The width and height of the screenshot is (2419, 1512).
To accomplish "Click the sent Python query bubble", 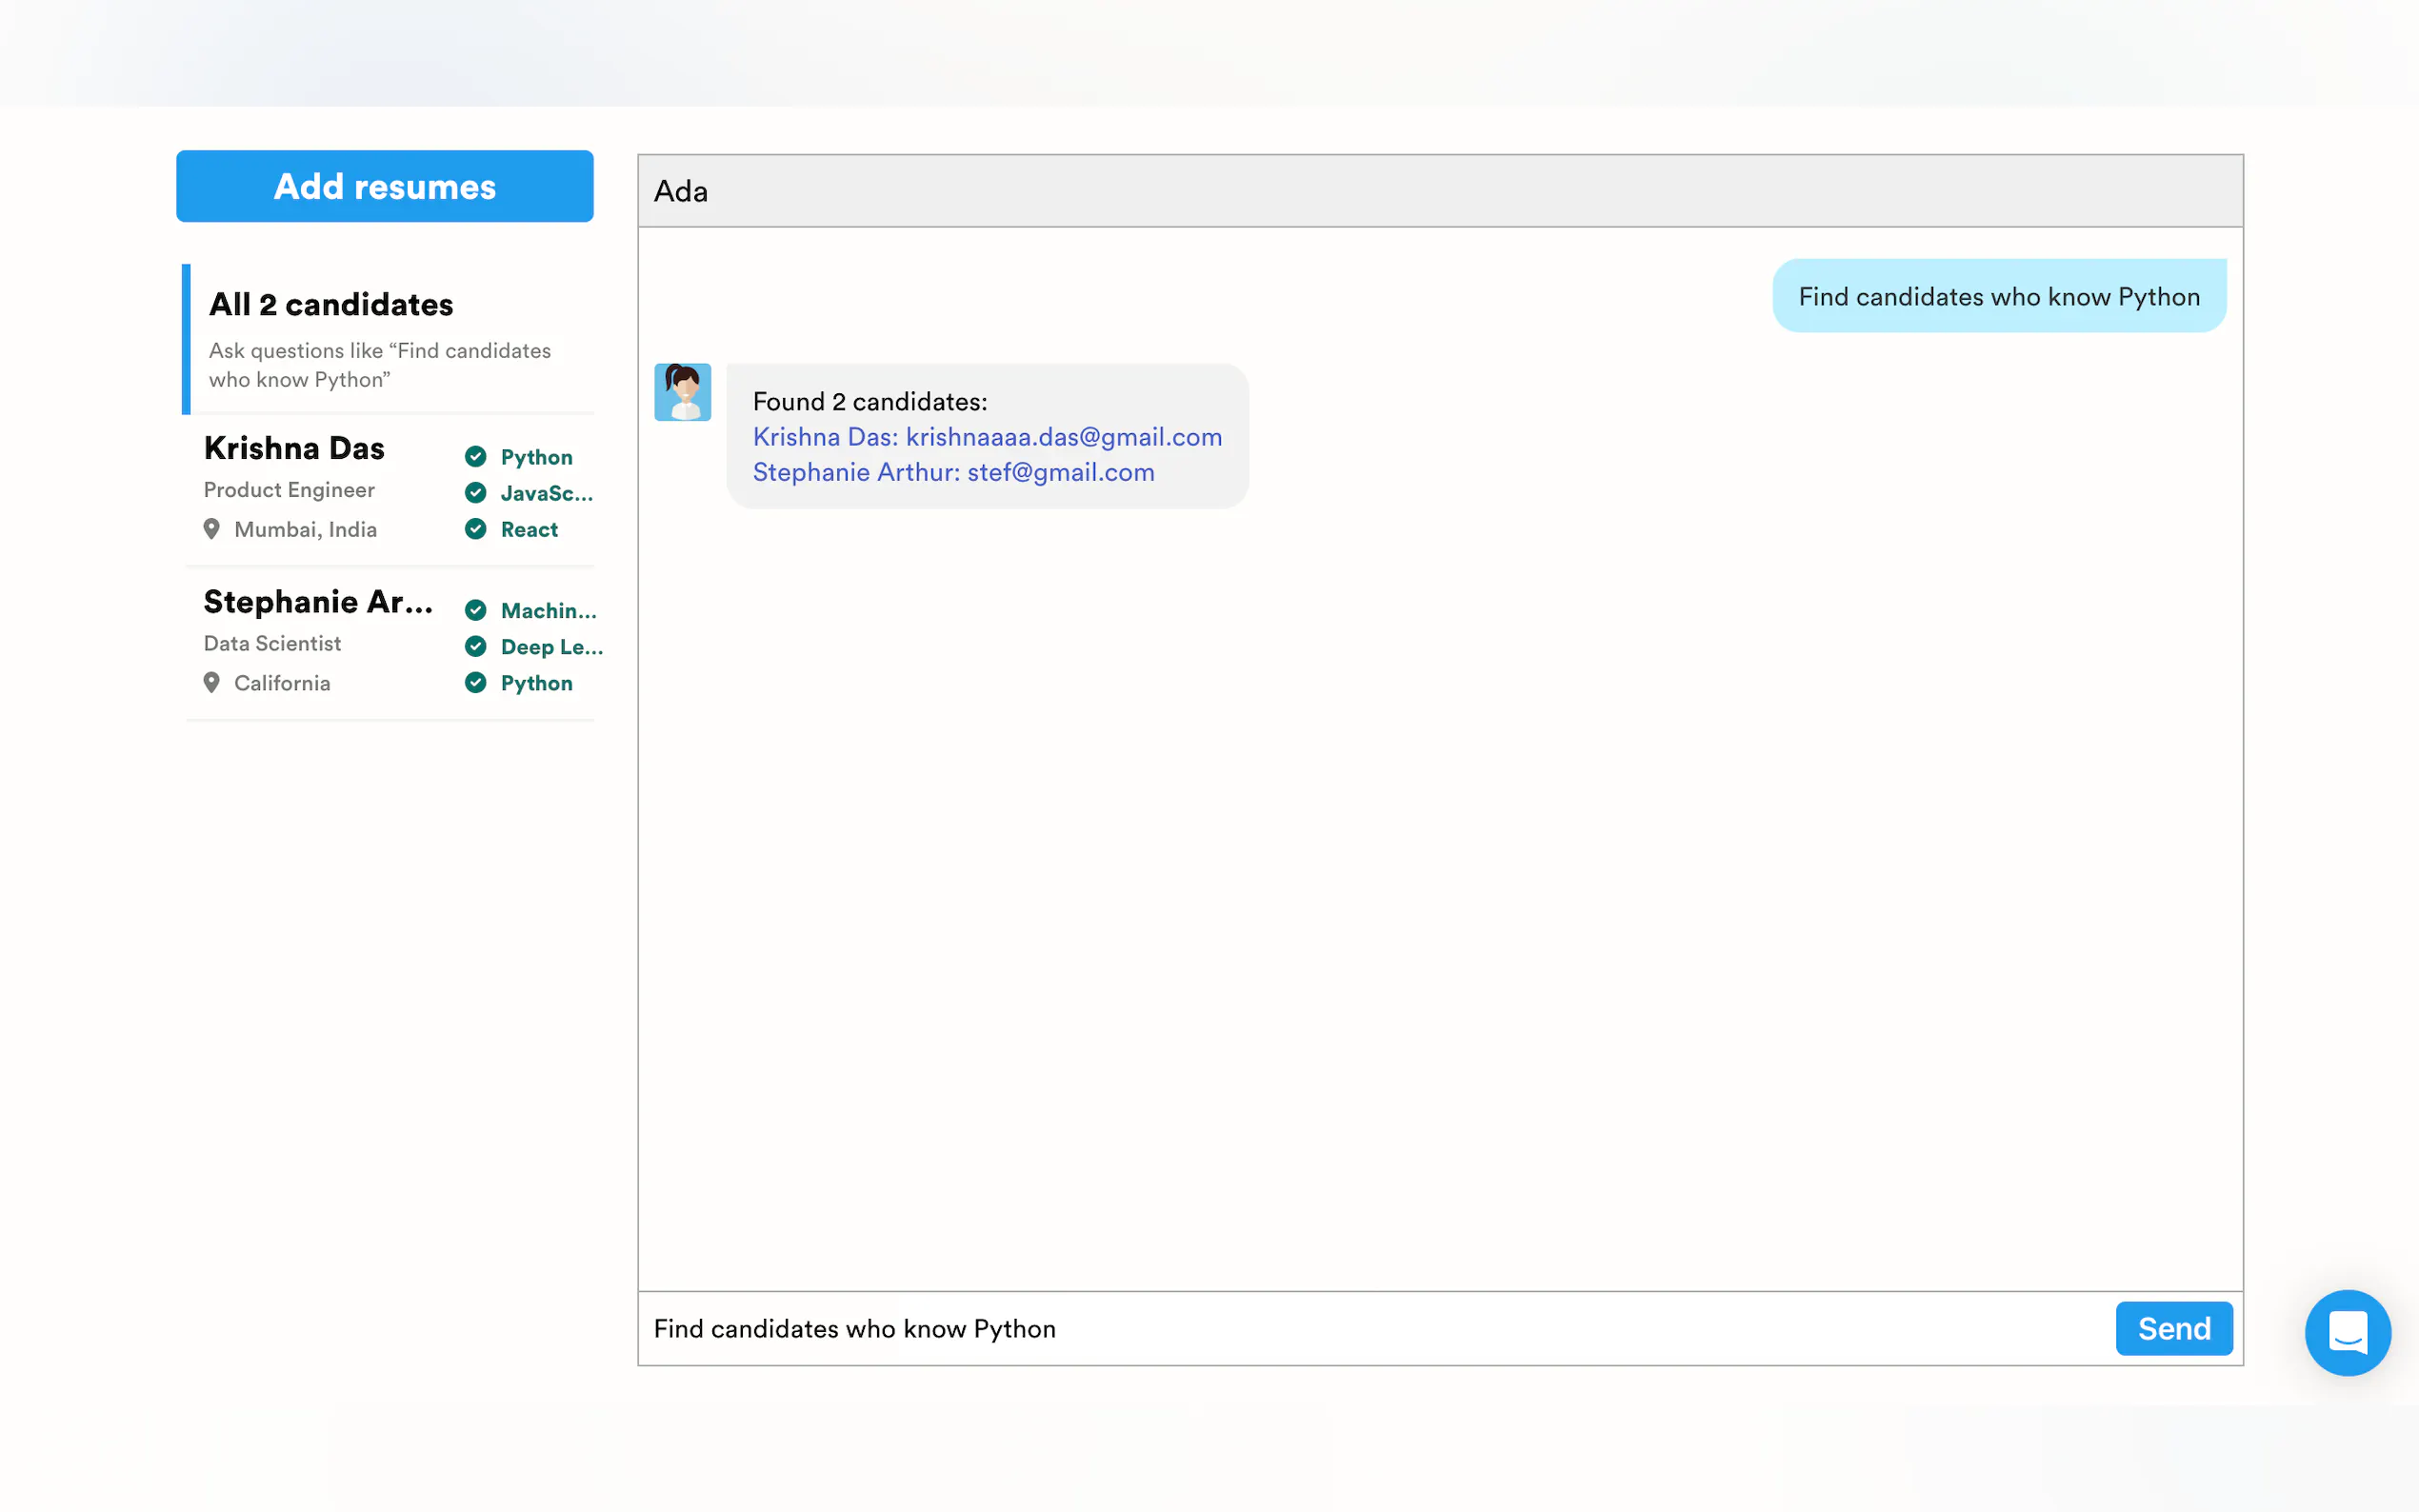I will click(x=1998, y=297).
